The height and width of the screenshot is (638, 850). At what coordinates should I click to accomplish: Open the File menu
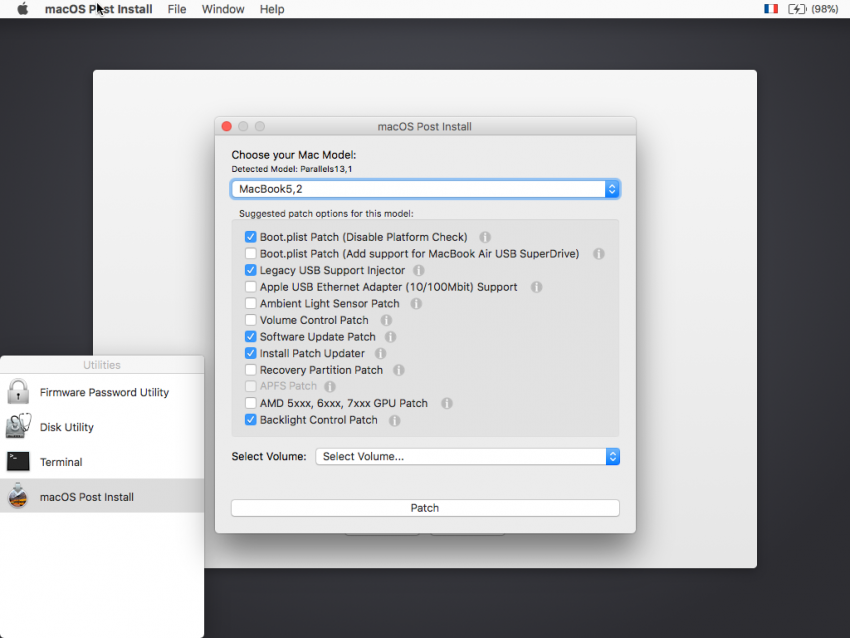177,9
